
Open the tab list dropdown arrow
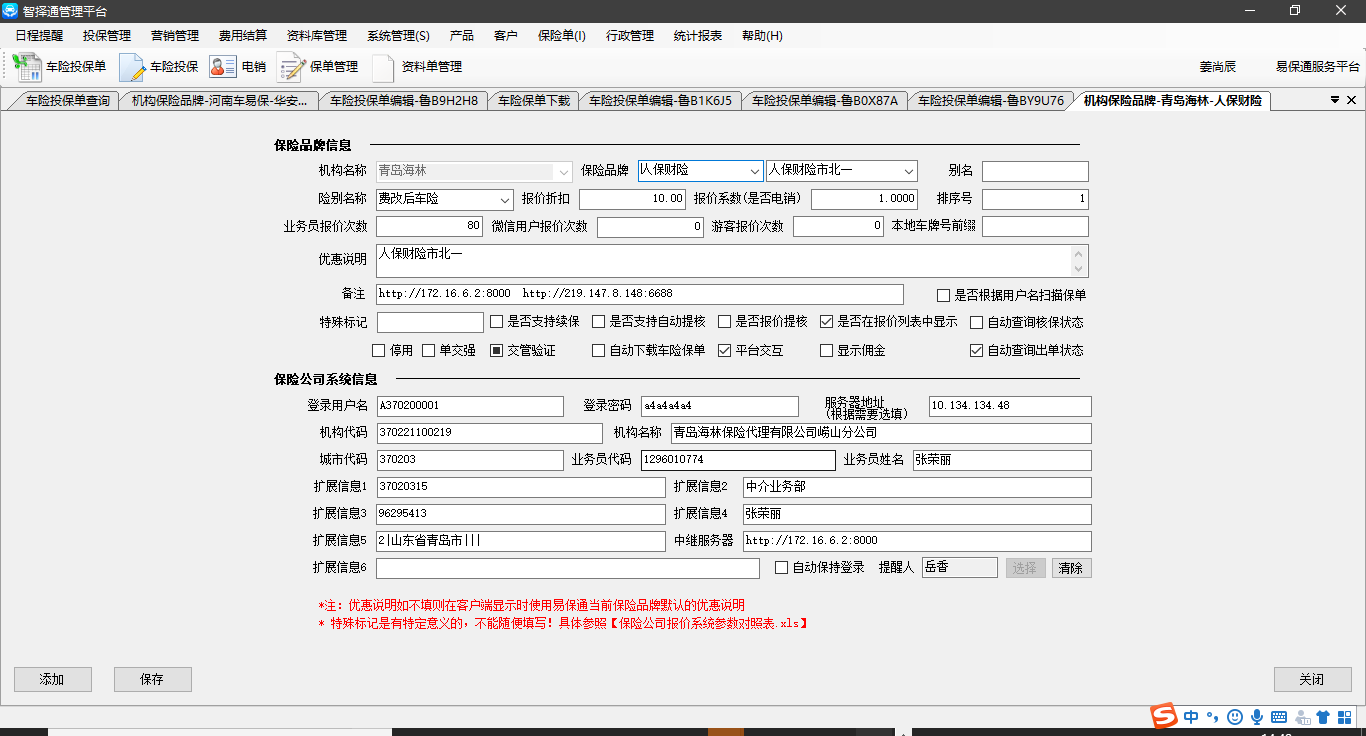(1335, 100)
